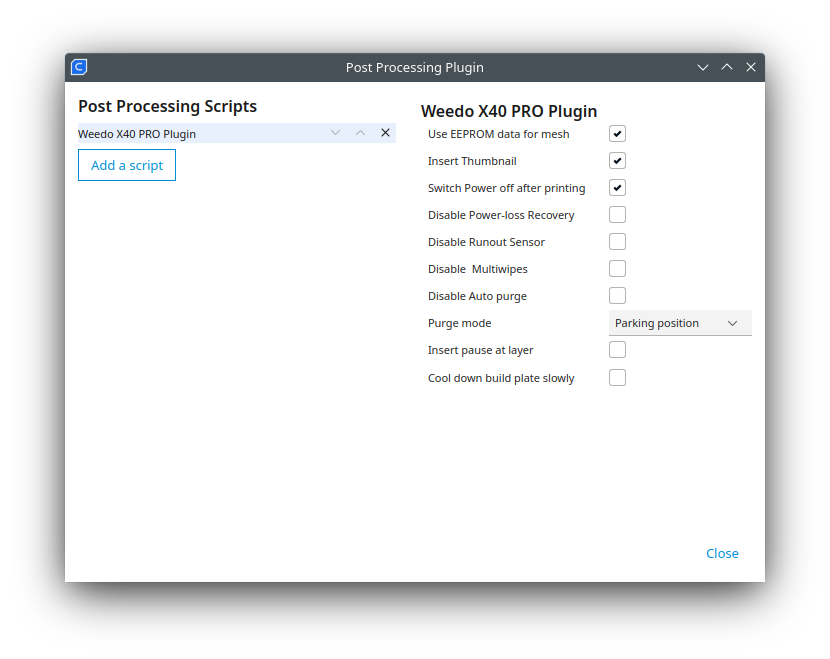Click the Cura logo in the title bar
The image size is (830, 659).
tap(78, 67)
